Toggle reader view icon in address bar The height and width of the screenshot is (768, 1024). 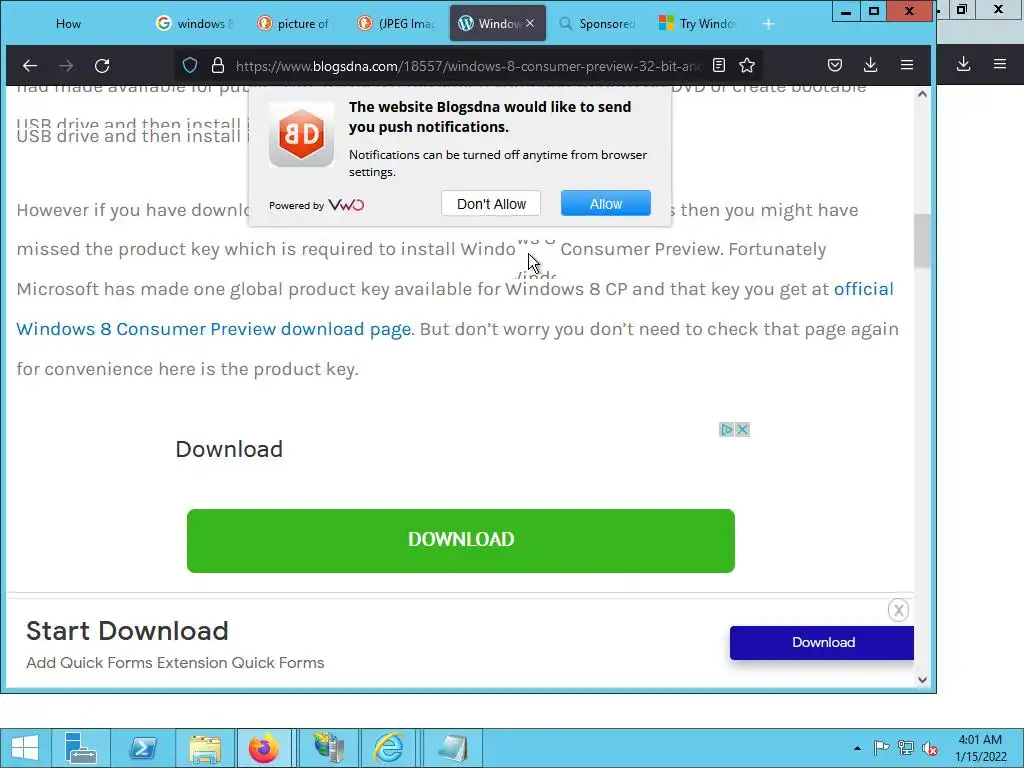pos(719,65)
